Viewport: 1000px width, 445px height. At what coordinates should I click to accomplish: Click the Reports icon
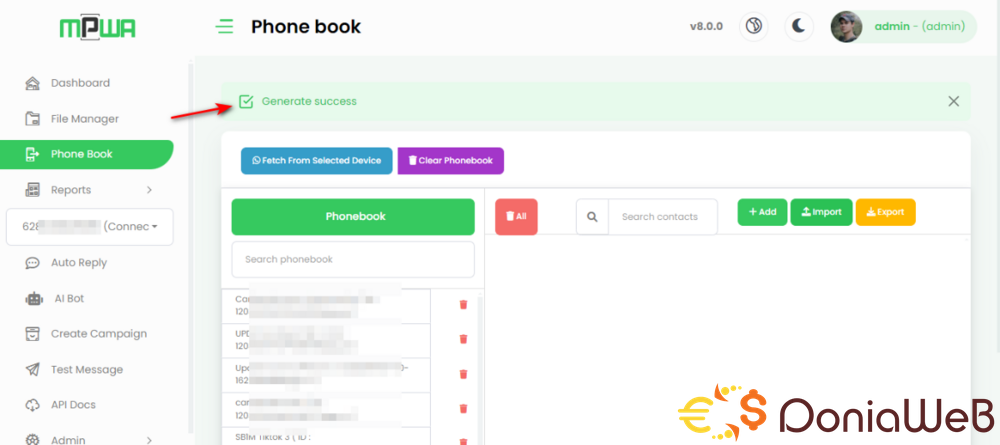click(33, 190)
